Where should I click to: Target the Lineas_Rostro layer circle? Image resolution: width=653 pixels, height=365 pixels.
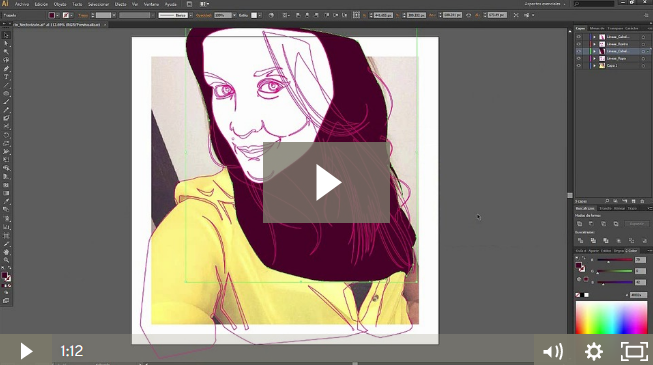[x=643, y=44]
